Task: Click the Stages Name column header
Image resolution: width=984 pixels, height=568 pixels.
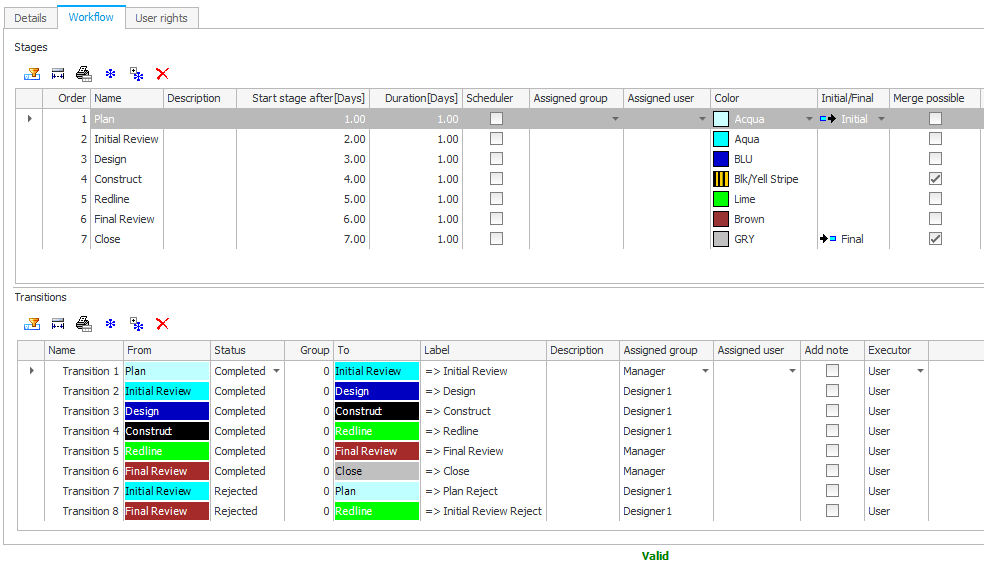Action: tap(127, 98)
